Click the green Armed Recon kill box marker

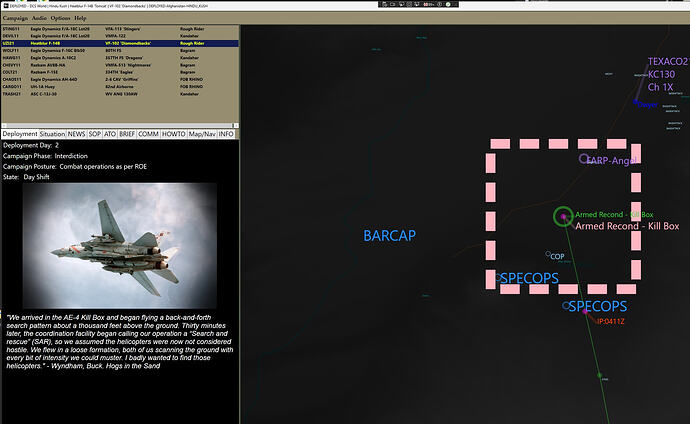coord(563,216)
